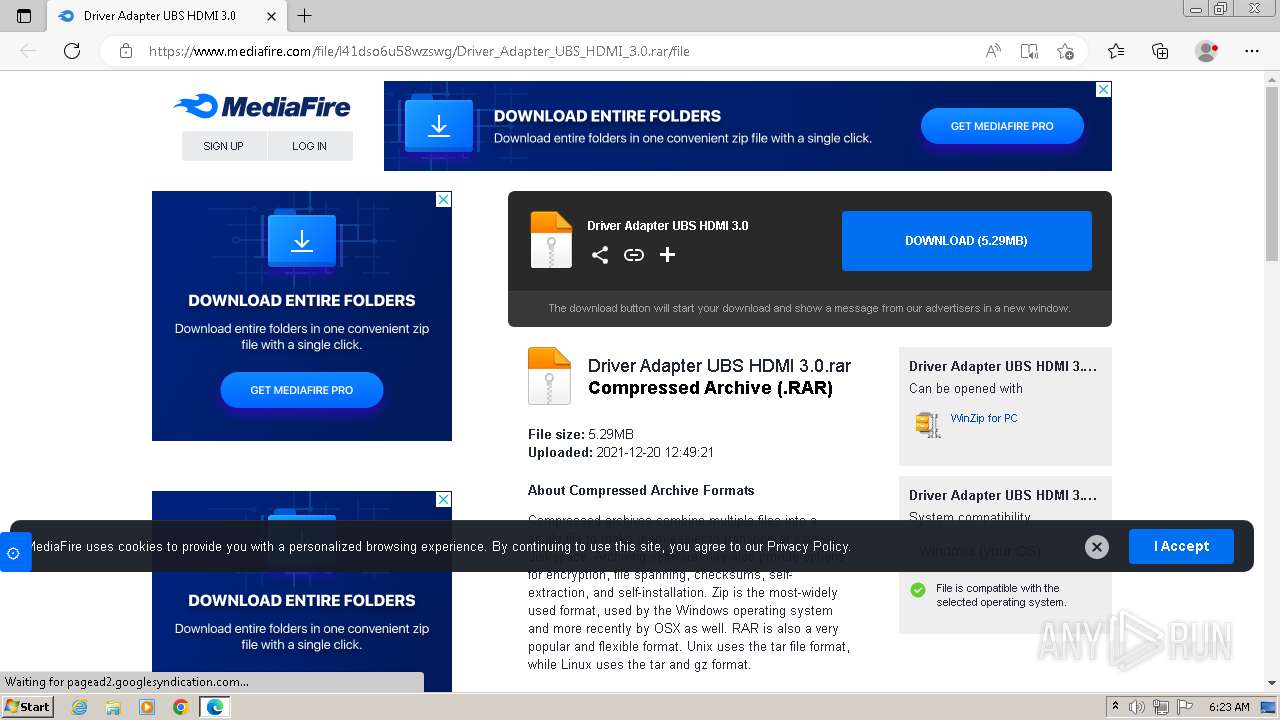Image resolution: width=1280 pixels, height=720 pixels.
Task: Click the volume tray icon
Action: tap(1136, 707)
